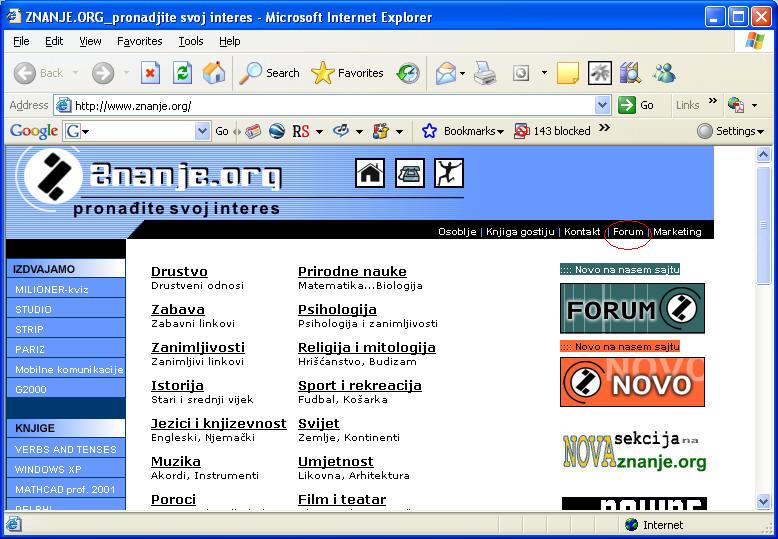Image resolution: width=778 pixels, height=539 pixels.
Task: Open the Messenger icon in the toolbar
Action: 663,73
